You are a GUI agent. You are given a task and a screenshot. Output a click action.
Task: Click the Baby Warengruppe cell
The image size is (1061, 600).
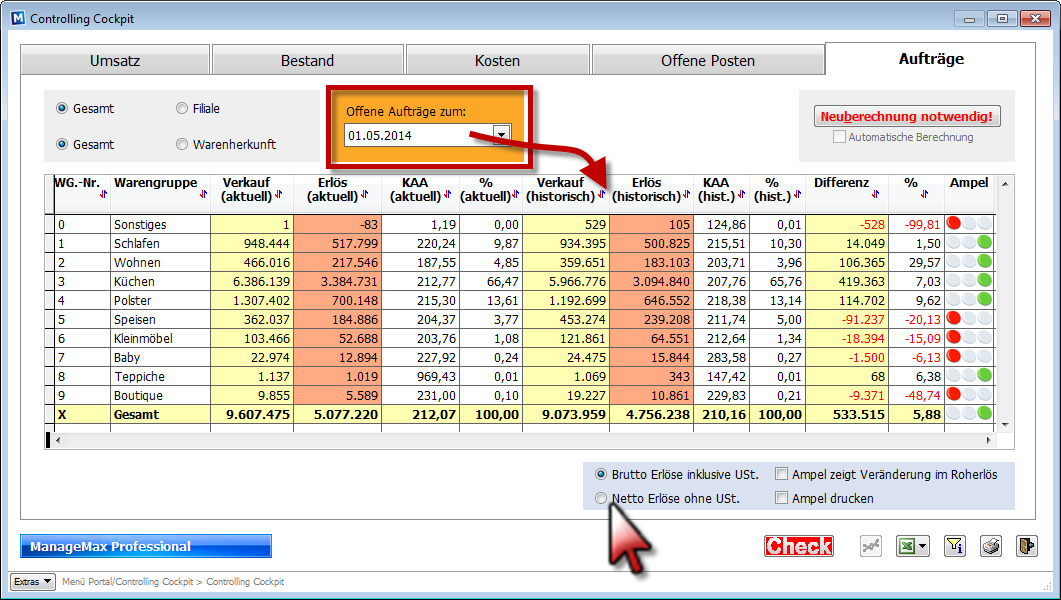tap(160, 357)
